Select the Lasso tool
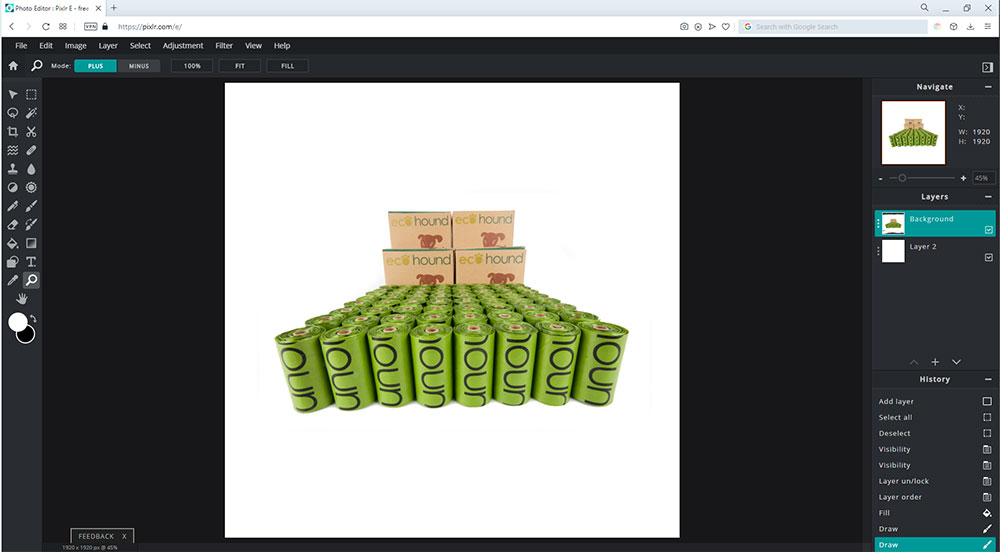Screen dimensions: 1000x552 (12, 113)
